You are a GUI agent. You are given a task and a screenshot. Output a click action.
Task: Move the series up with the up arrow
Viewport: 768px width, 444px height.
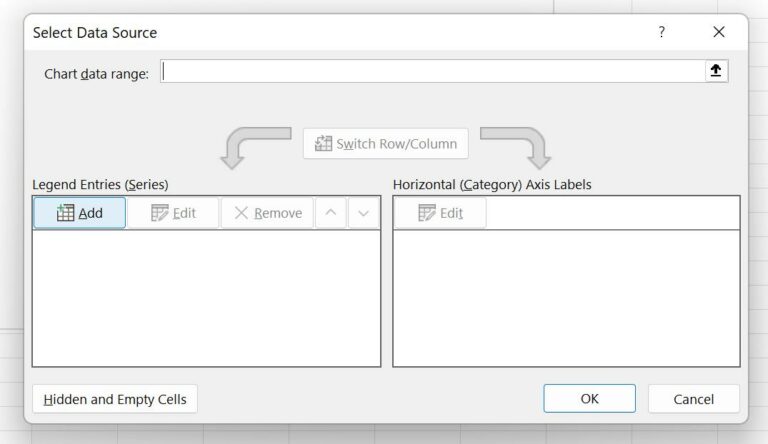(330, 213)
